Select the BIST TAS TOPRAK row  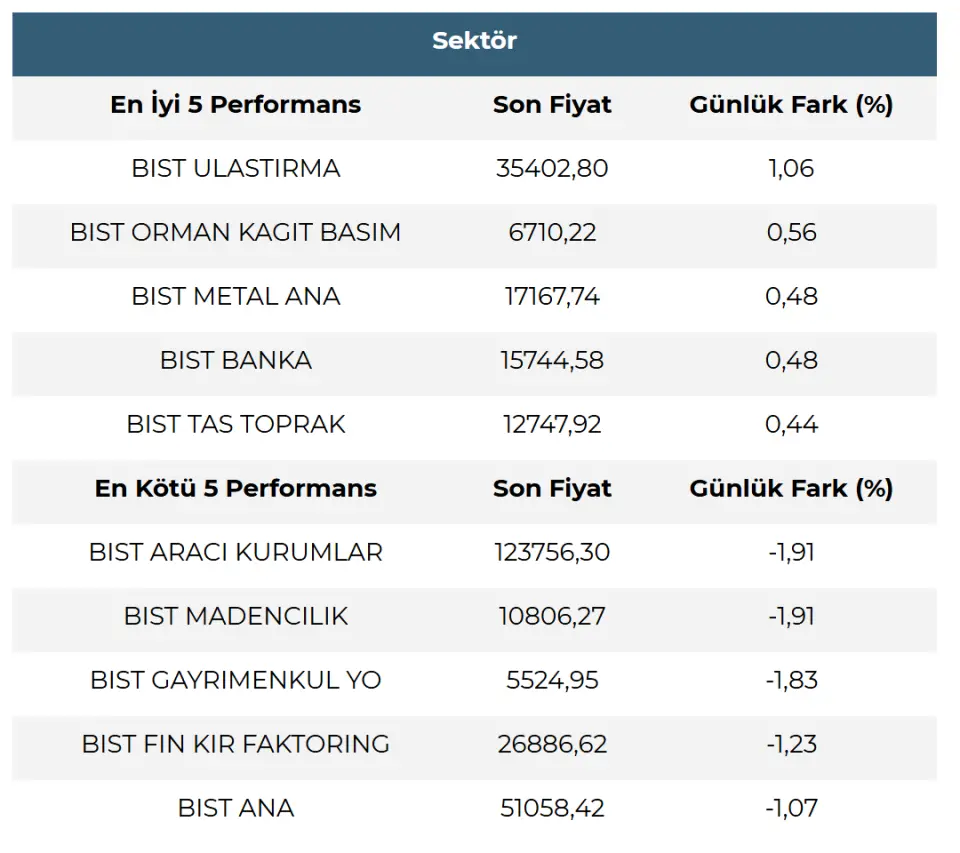click(236, 424)
